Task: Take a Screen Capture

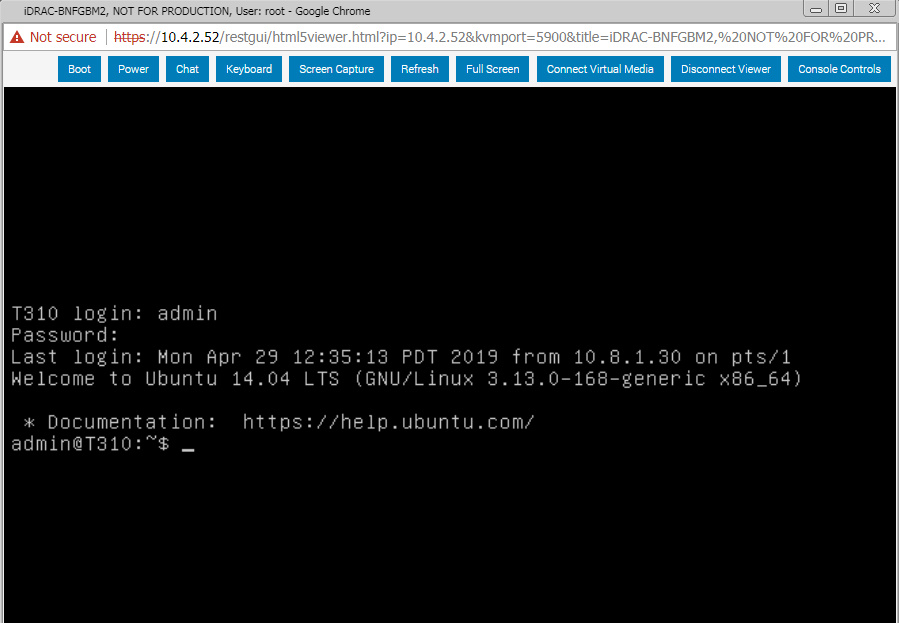Action: click(x=336, y=69)
